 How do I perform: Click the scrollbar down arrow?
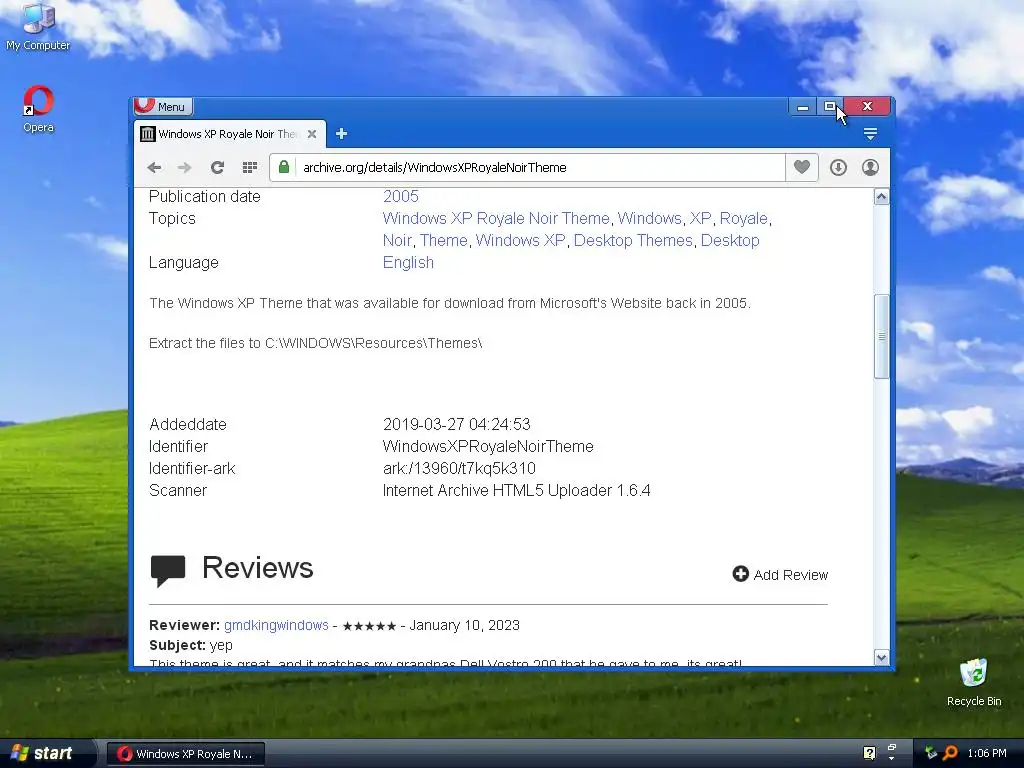coord(881,658)
